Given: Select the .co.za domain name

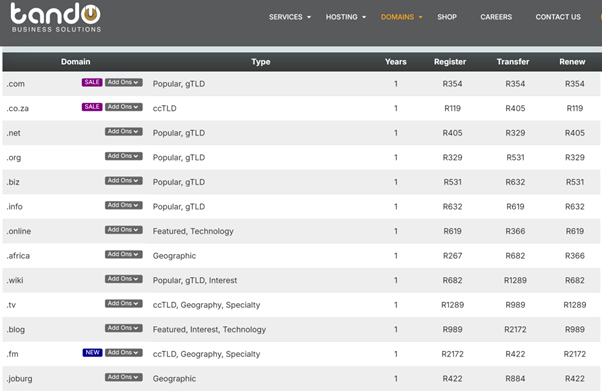Looking at the screenshot, I should (x=18, y=109).
